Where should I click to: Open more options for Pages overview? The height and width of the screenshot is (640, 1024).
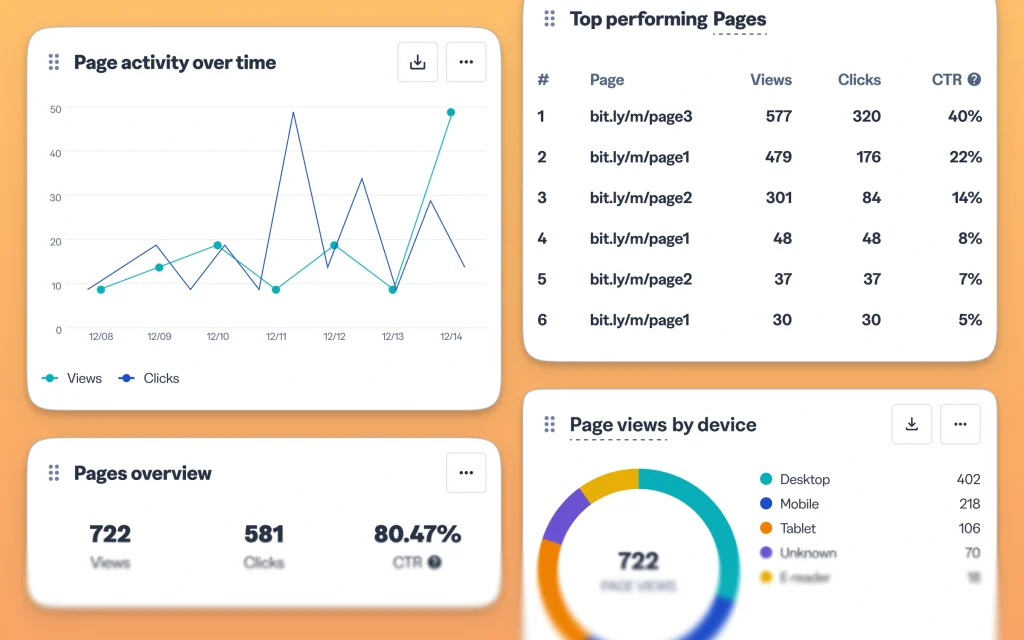click(x=466, y=473)
